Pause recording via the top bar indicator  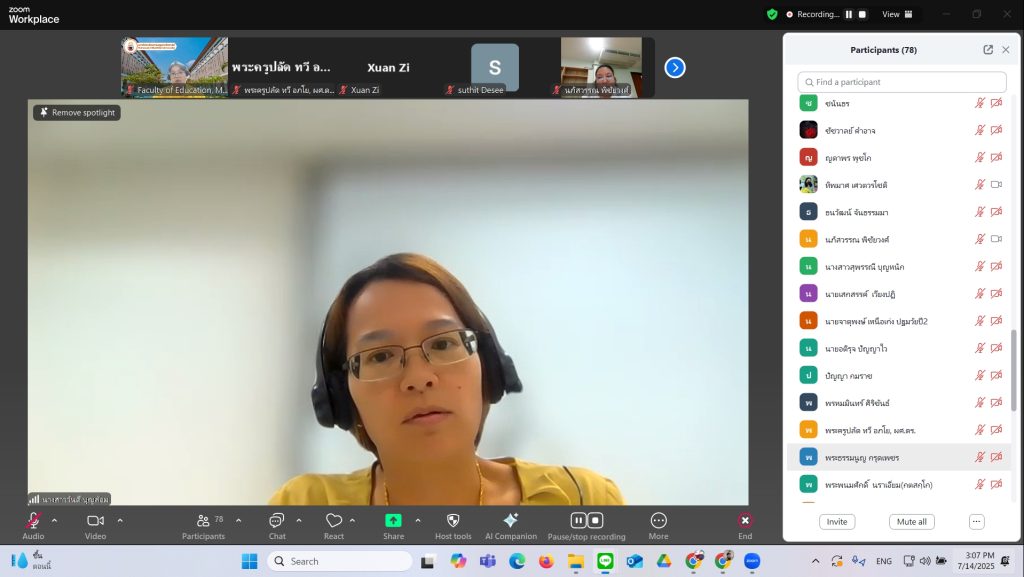(x=849, y=14)
